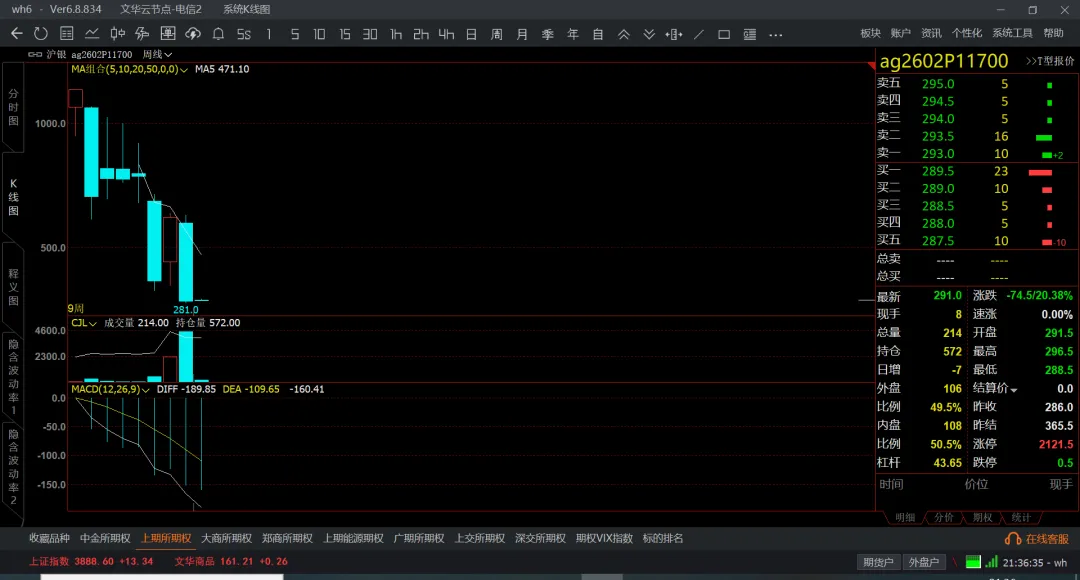
Task: Open the 系统工具 menu
Action: [x=1012, y=33]
